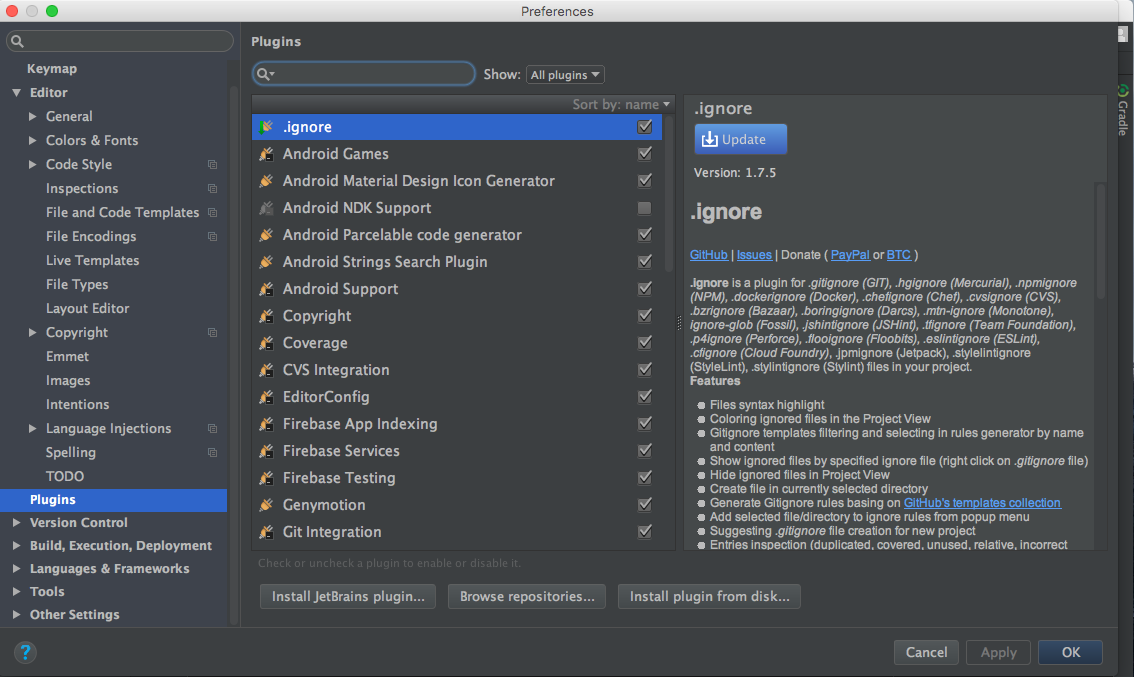Uncheck the Android Games plugin
Screen dimensions: 1134x677
644,153
